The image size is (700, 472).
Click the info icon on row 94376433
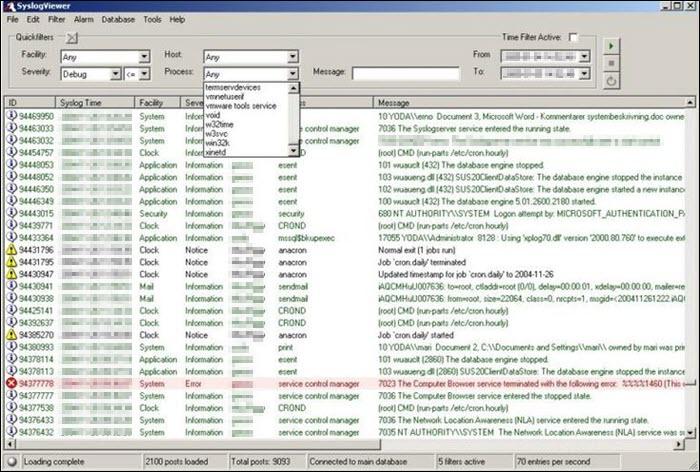pos(11,420)
